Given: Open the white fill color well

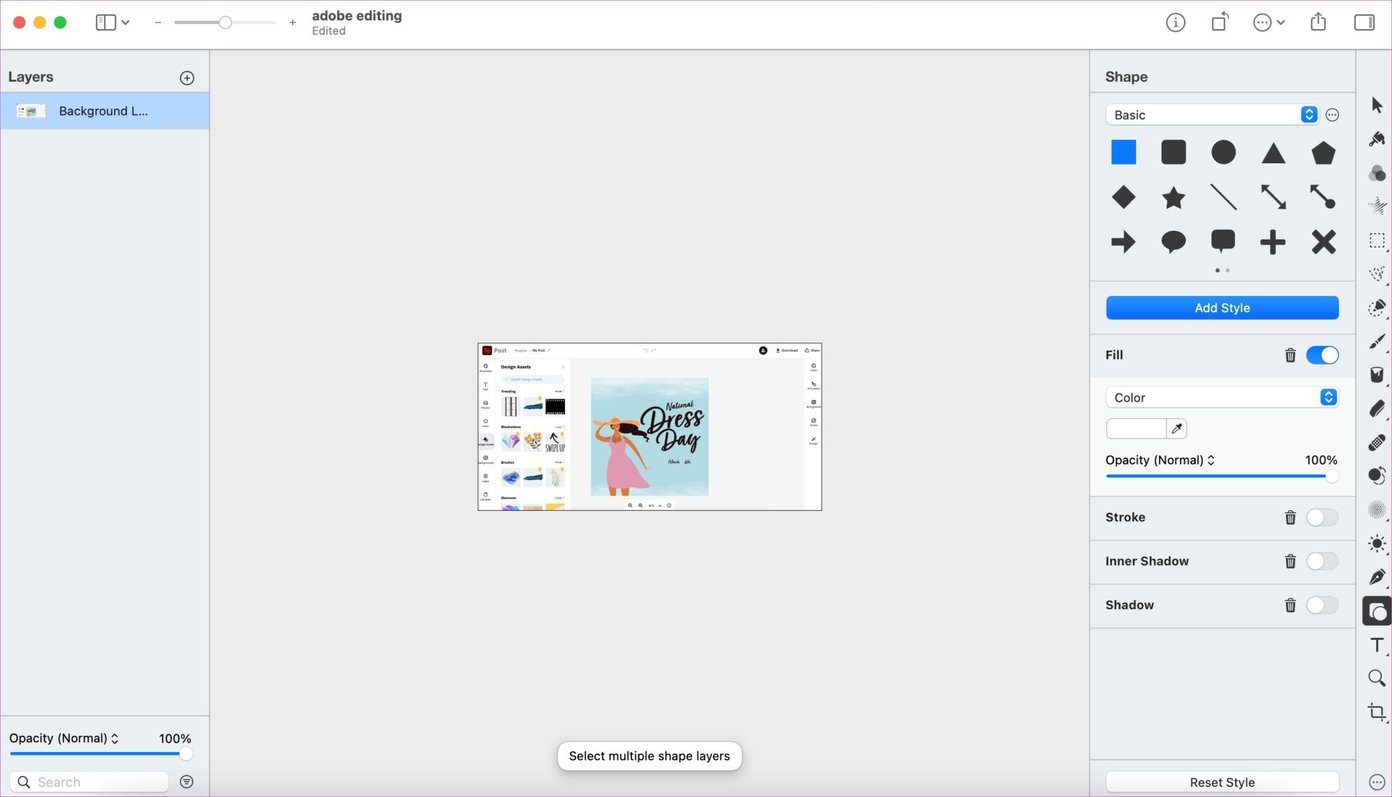Looking at the screenshot, I should (x=1136, y=429).
